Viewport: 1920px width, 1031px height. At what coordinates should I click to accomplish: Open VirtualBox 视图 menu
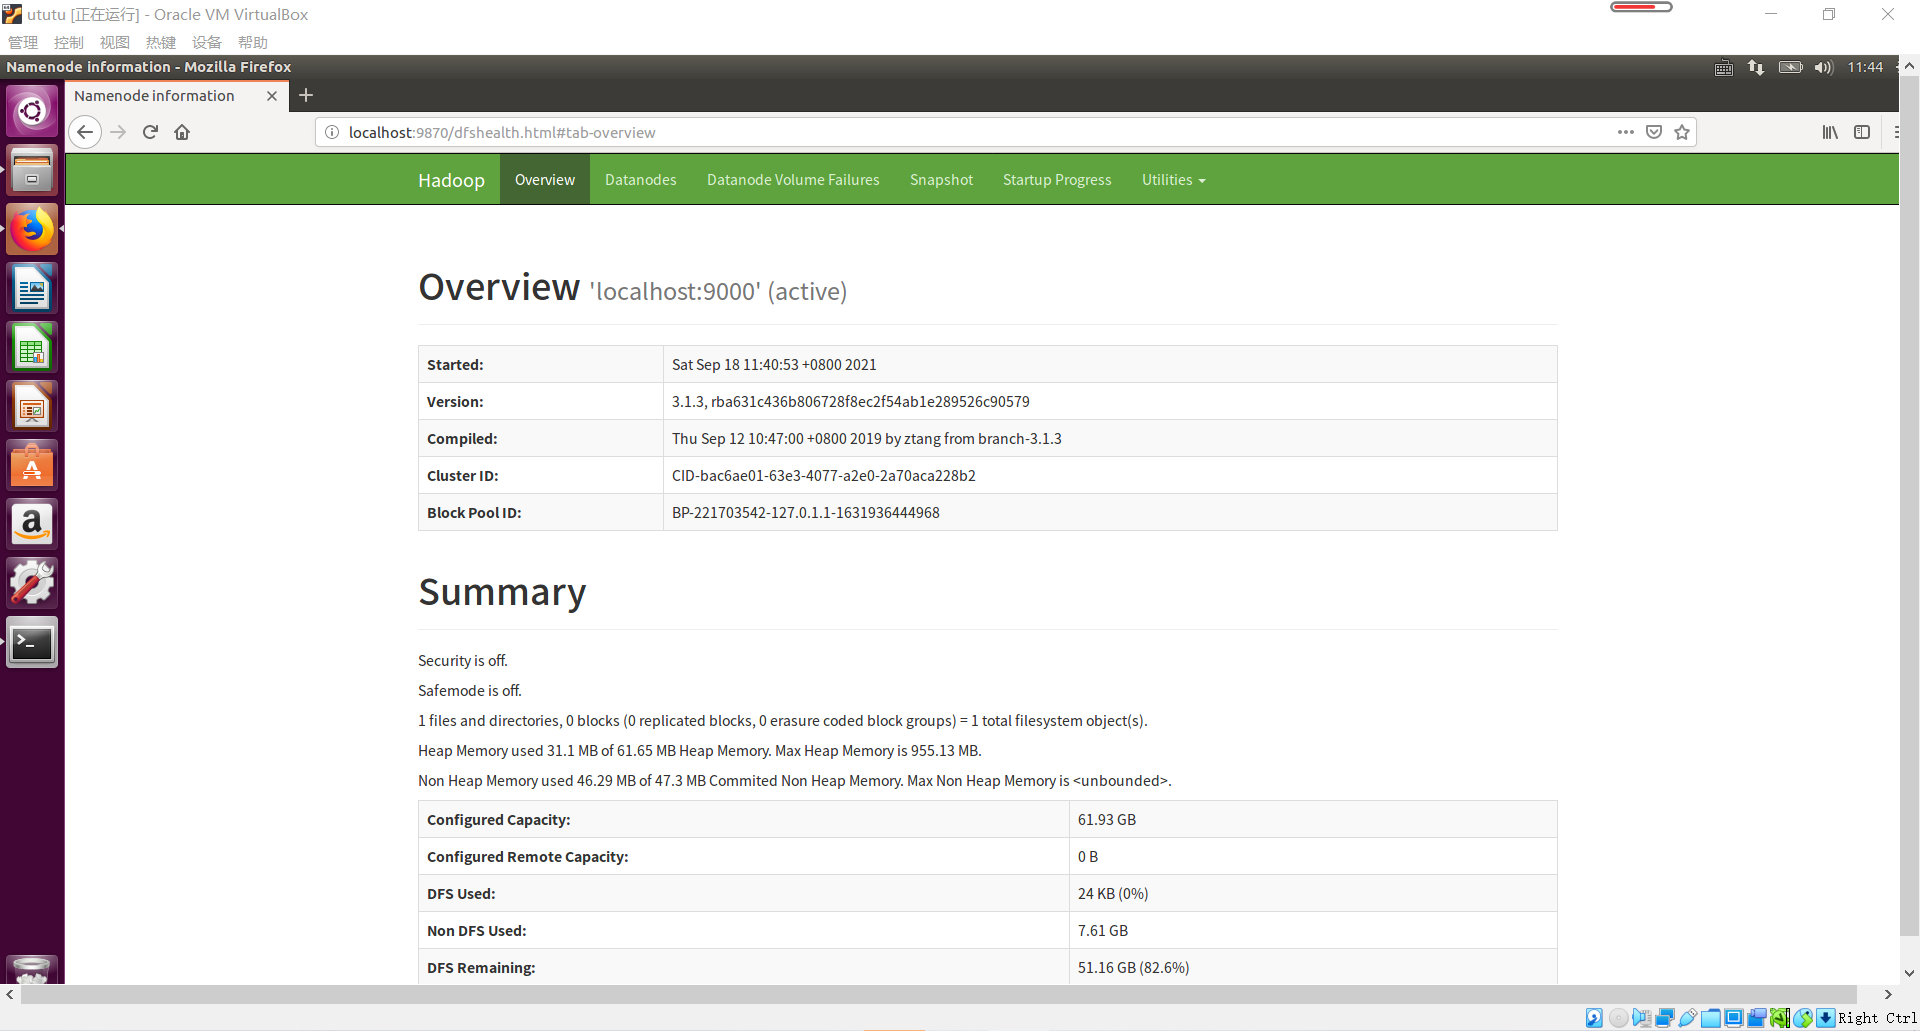point(115,42)
